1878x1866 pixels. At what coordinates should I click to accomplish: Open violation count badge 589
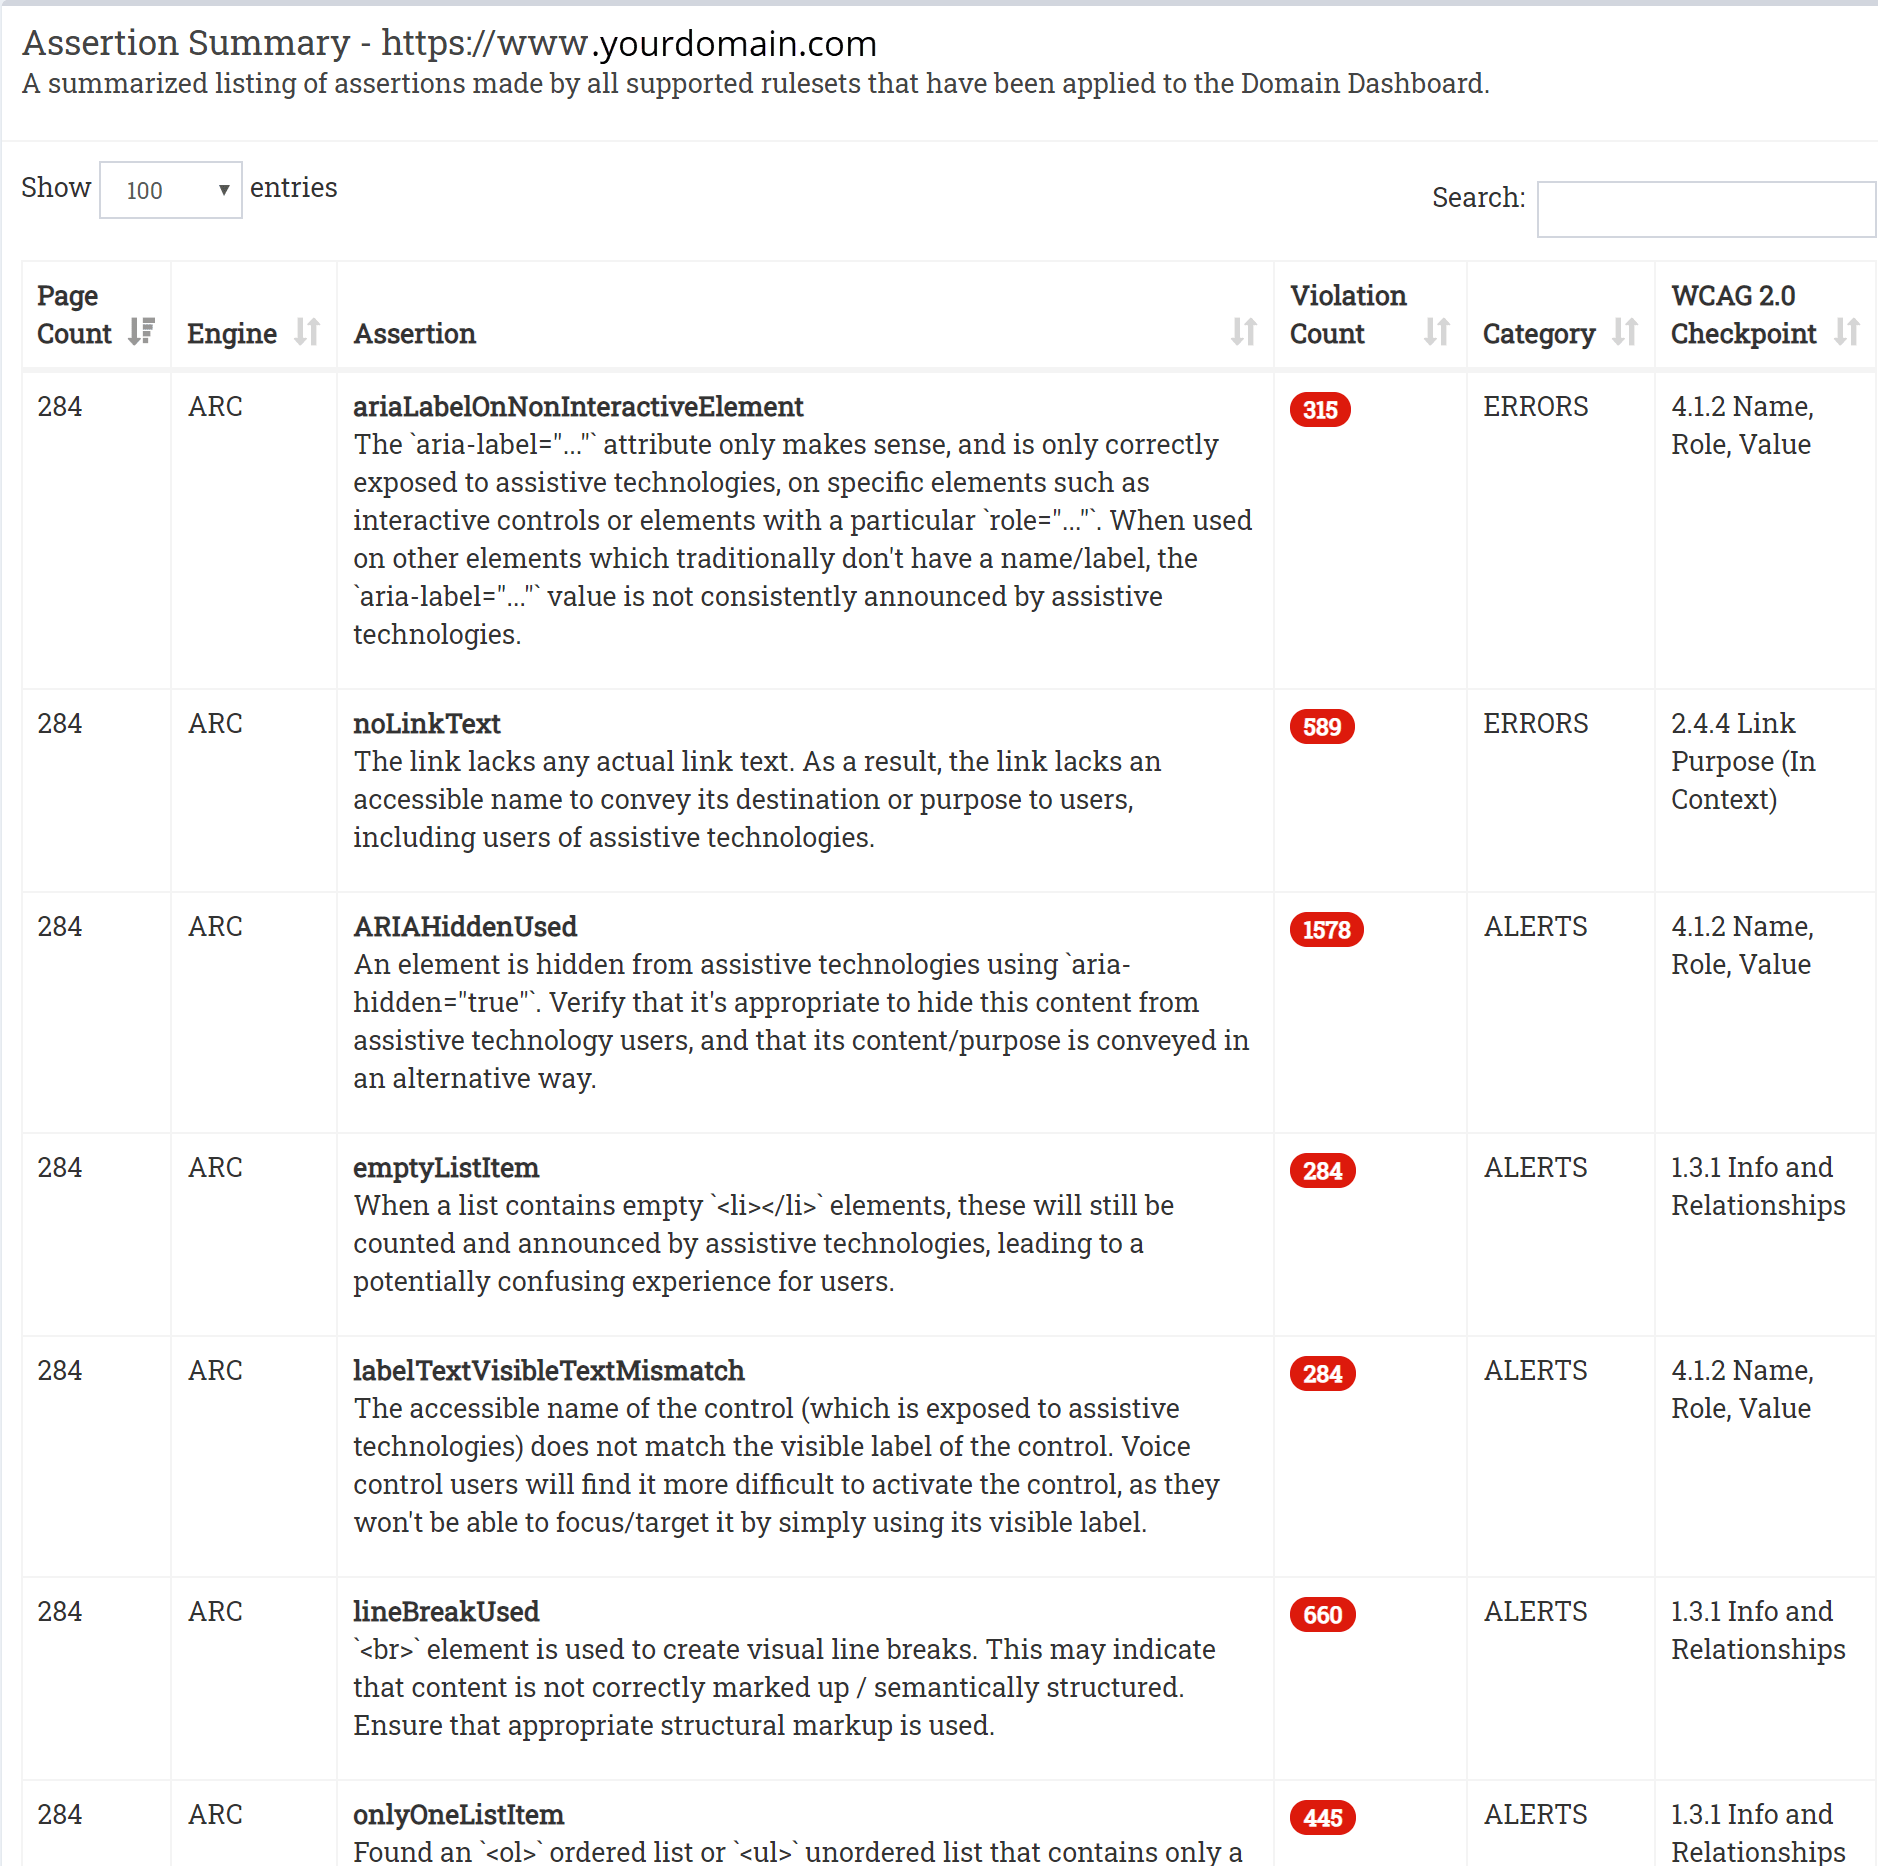coord(1322,726)
